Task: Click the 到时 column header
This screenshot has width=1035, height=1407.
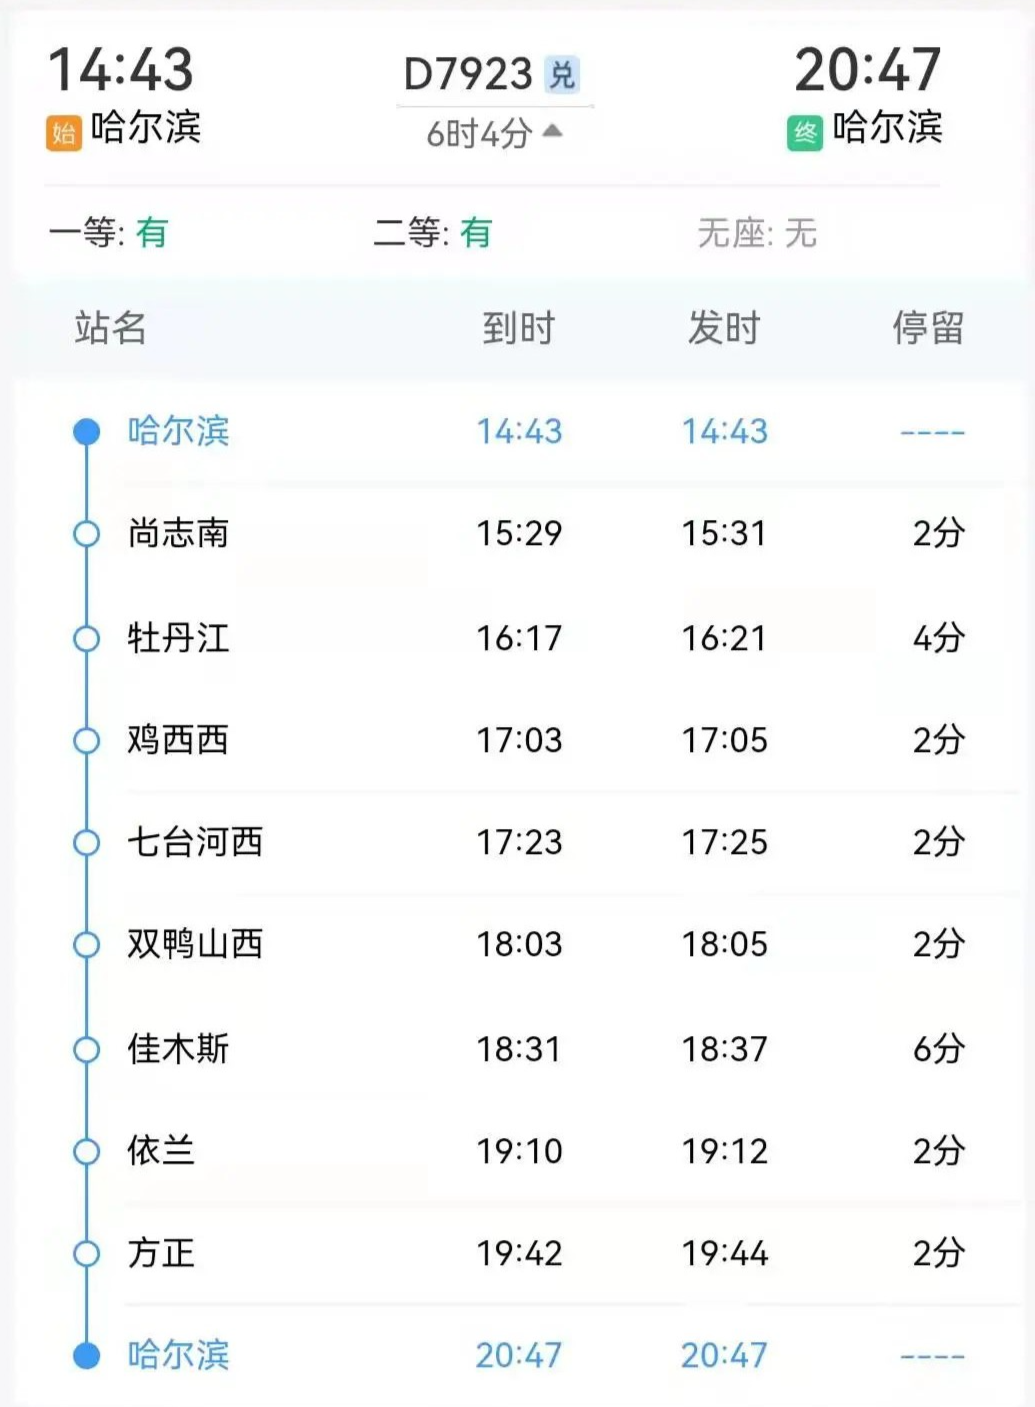Action: (x=518, y=328)
